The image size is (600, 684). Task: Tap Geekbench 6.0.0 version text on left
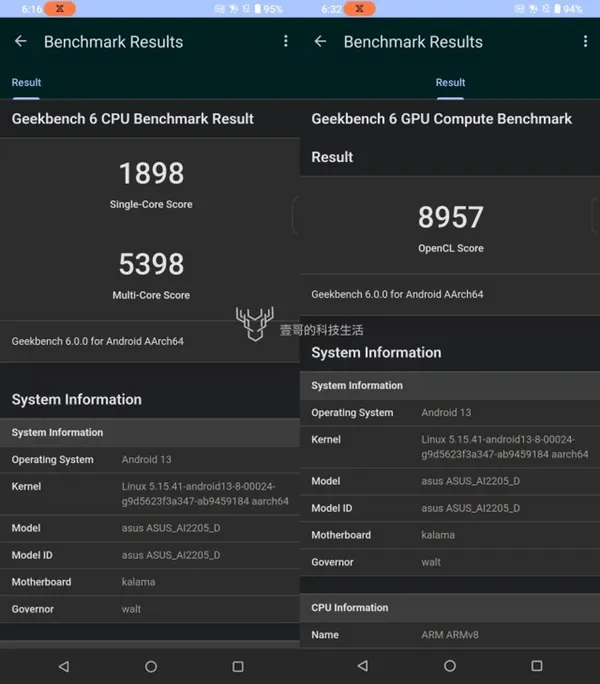pyautogui.click(x=98, y=341)
